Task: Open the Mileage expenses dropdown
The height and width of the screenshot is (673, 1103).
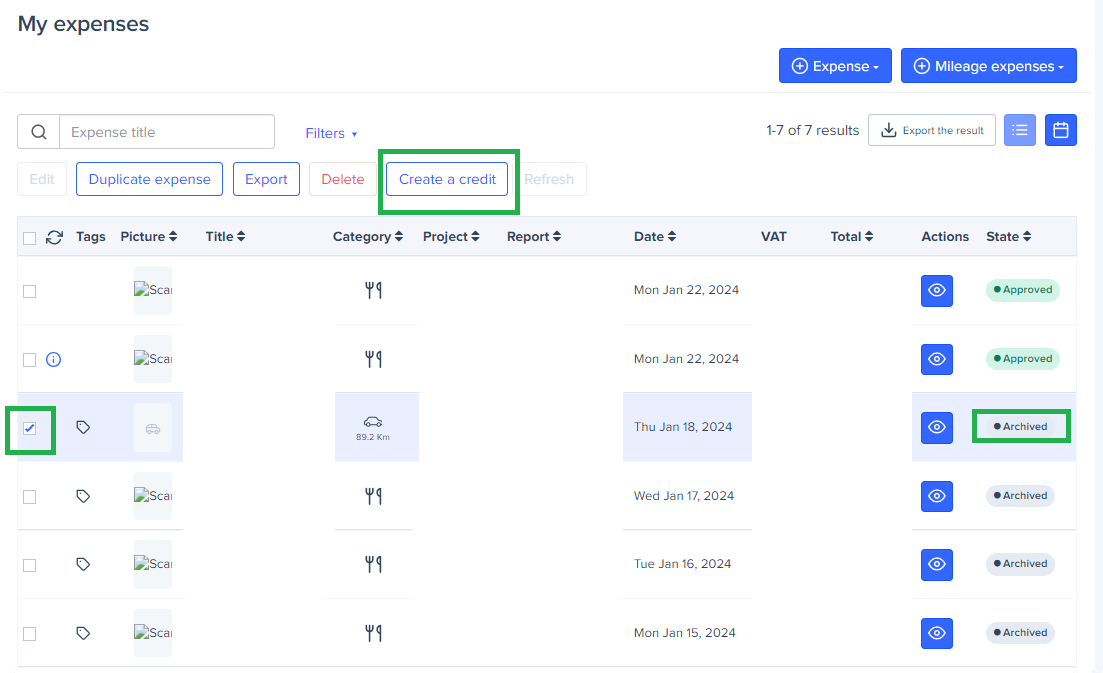Action: point(988,66)
